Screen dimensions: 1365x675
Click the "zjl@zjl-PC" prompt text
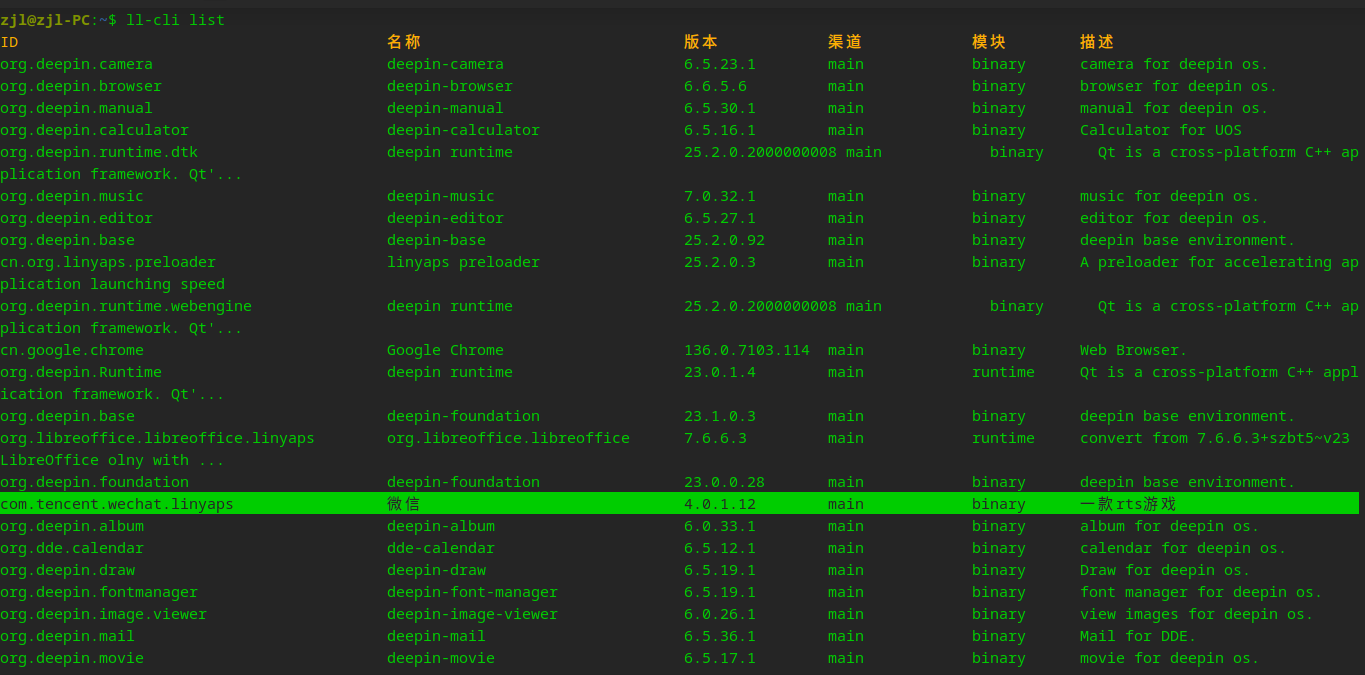coord(45,20)
